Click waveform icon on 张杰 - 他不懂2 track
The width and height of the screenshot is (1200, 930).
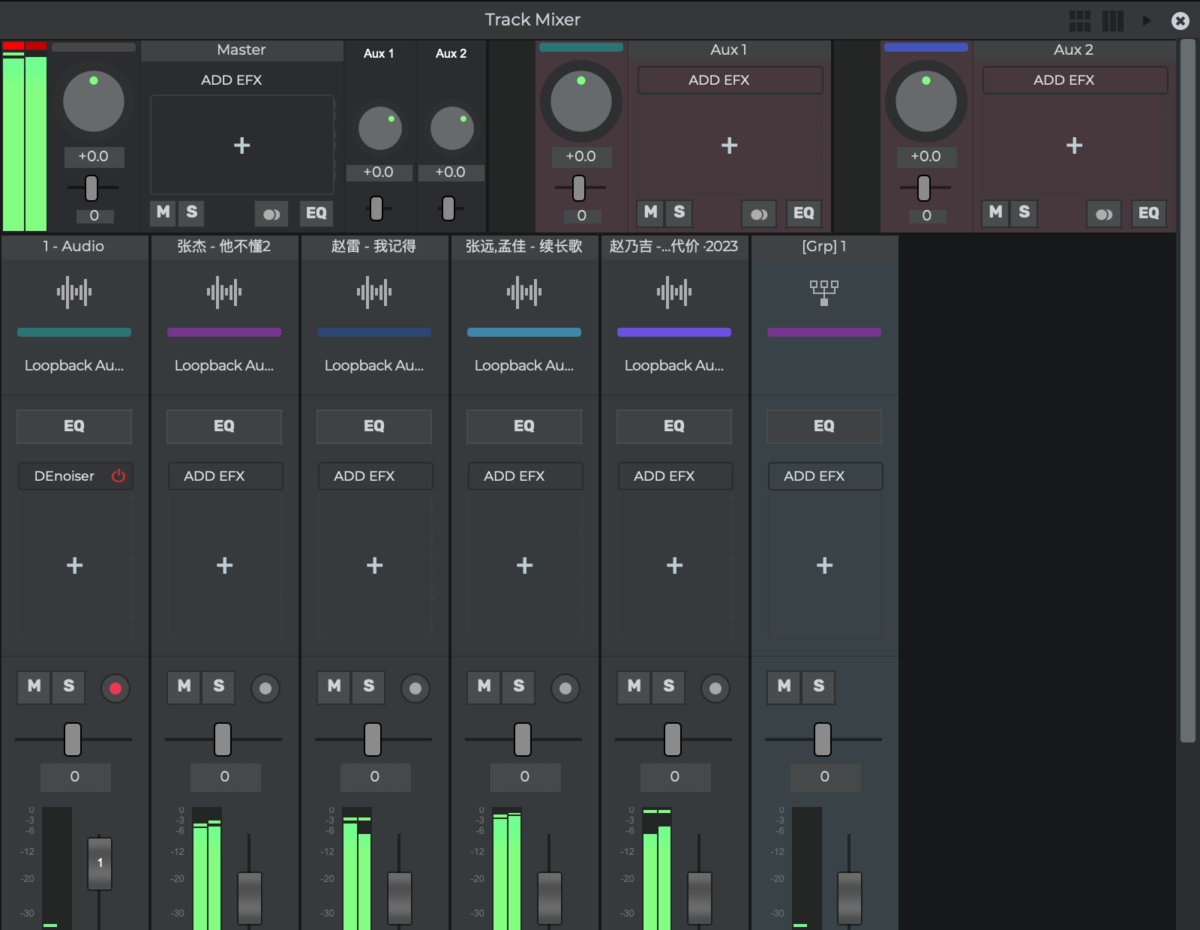click(x=224, y=293)
